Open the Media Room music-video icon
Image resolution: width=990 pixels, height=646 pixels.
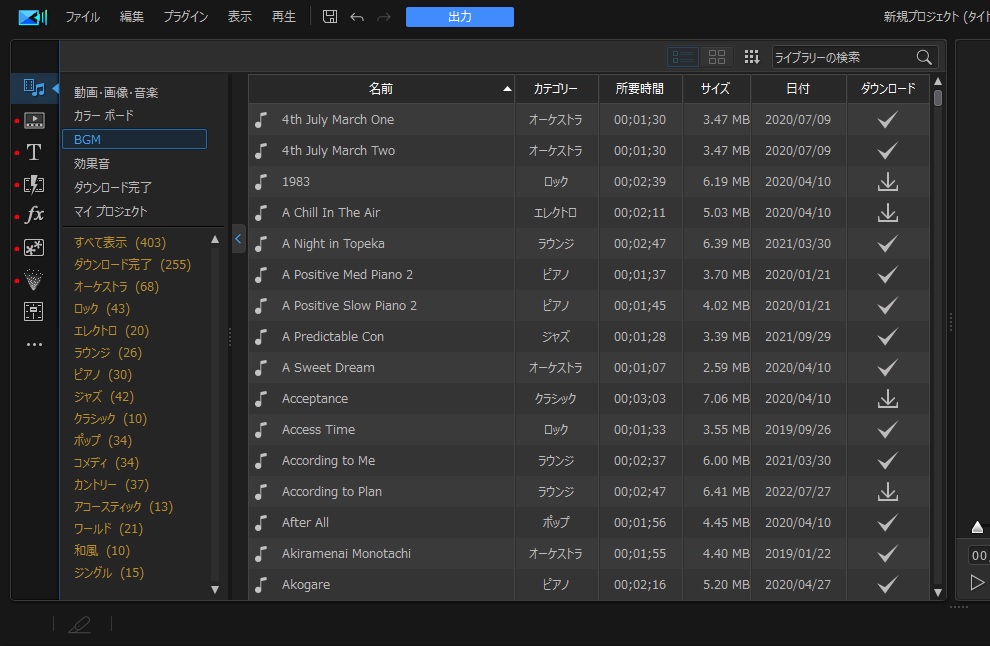(x=33, y=88)
